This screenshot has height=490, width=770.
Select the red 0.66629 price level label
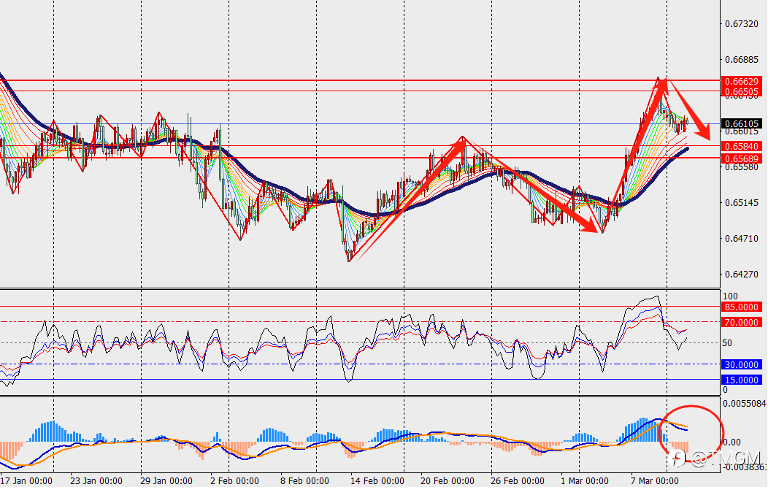742,82
